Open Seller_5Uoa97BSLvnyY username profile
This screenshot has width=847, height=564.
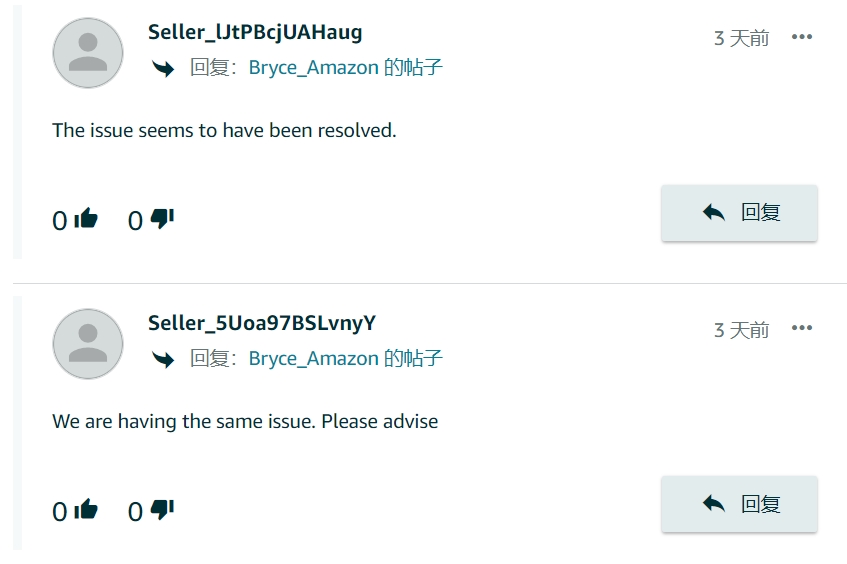(x=262, y=323)
